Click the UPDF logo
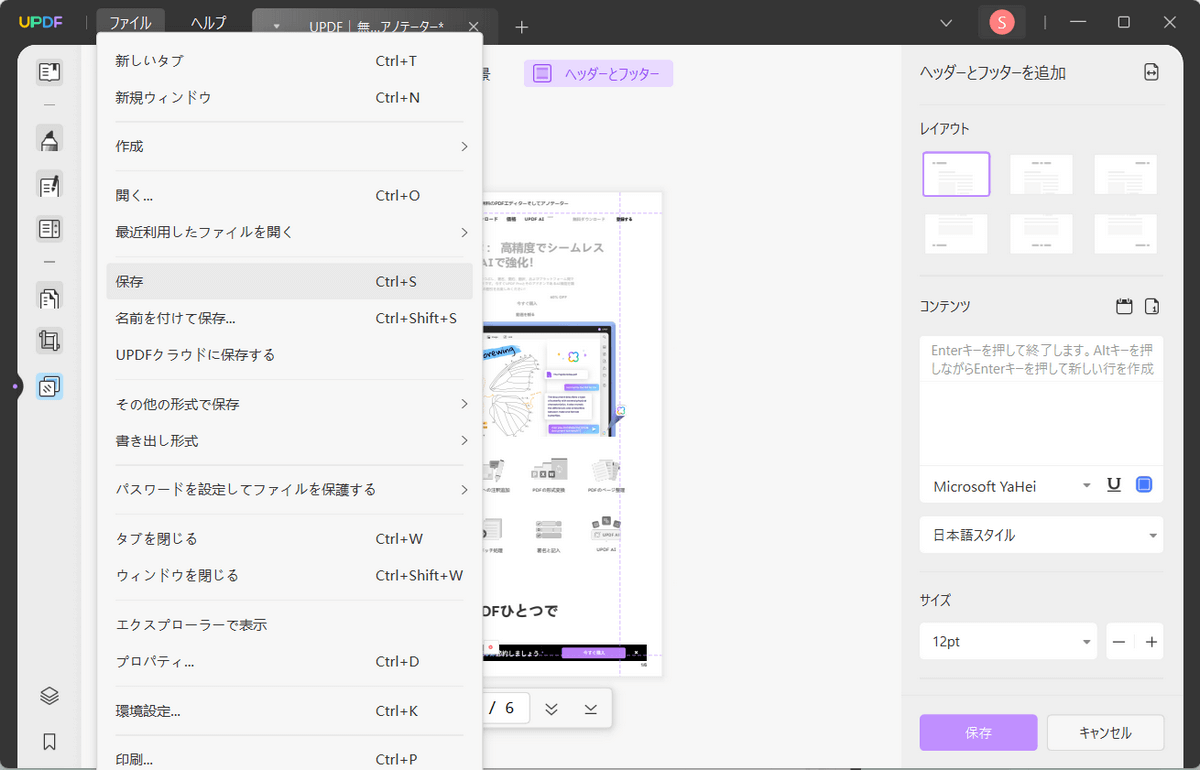The width and height of the screenshot is (1200, 770). click(40, 22)
